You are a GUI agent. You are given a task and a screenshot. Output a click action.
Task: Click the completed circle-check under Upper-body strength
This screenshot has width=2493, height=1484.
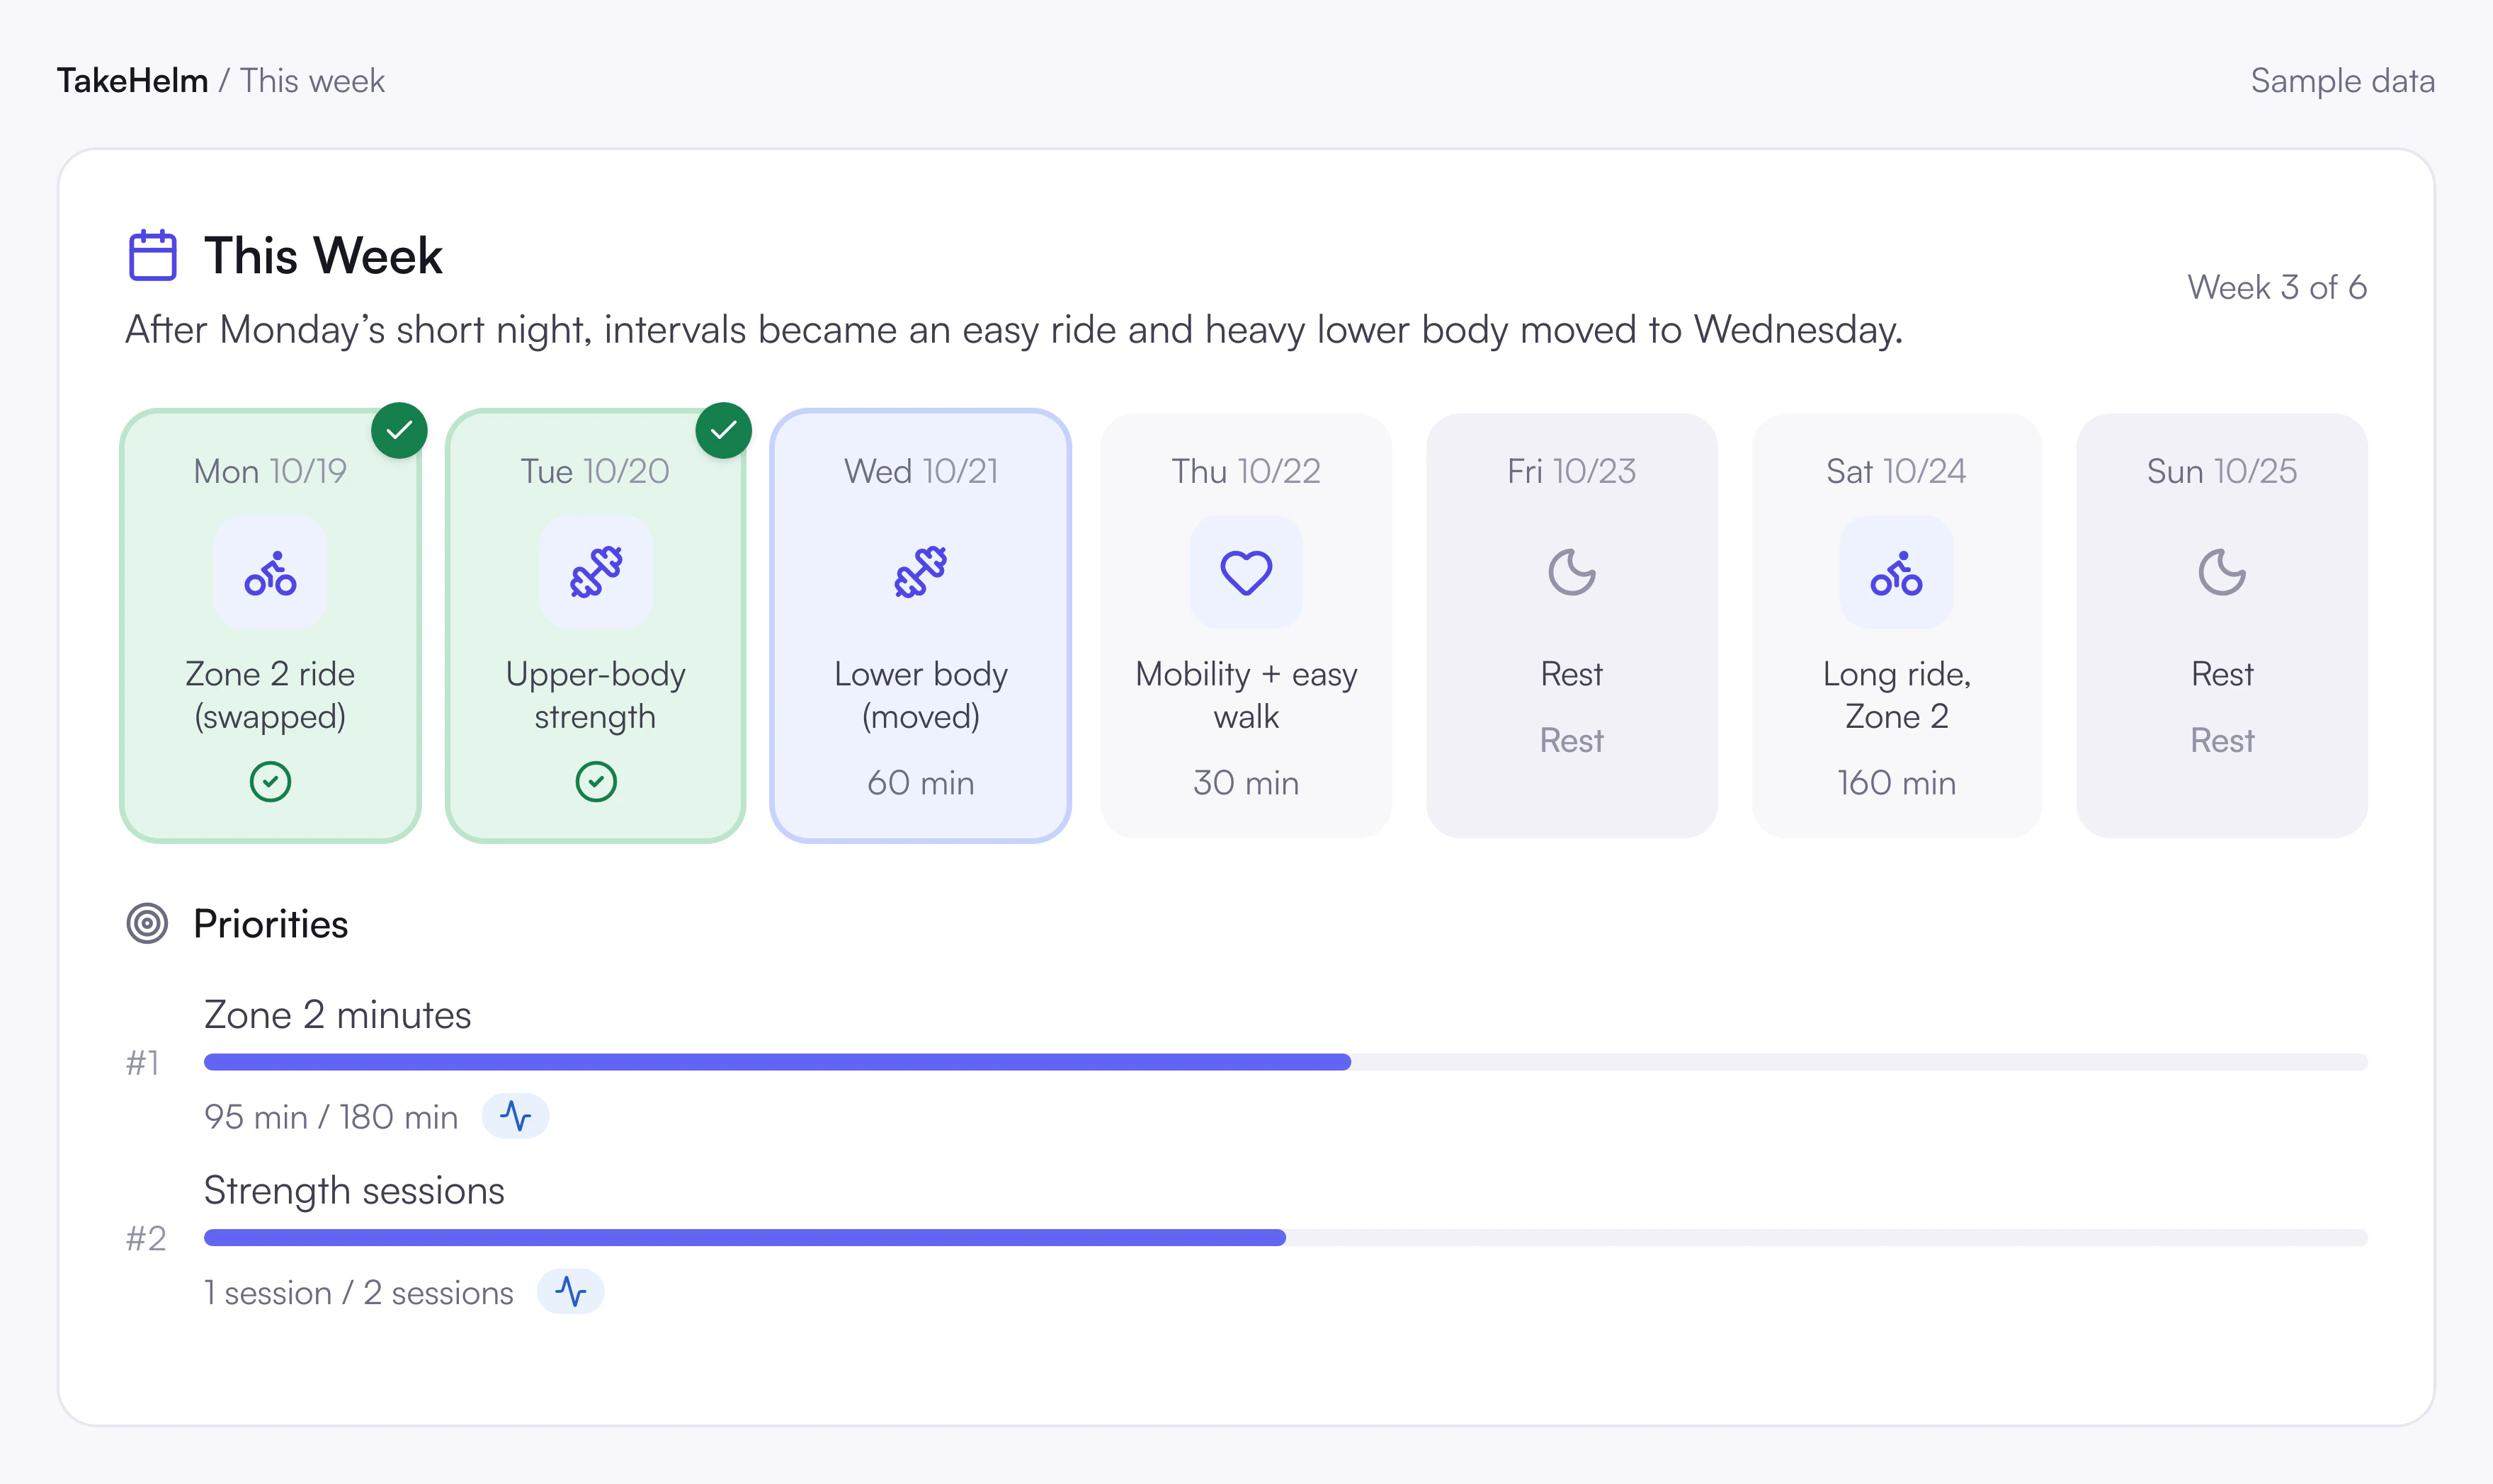pos(596,782)
